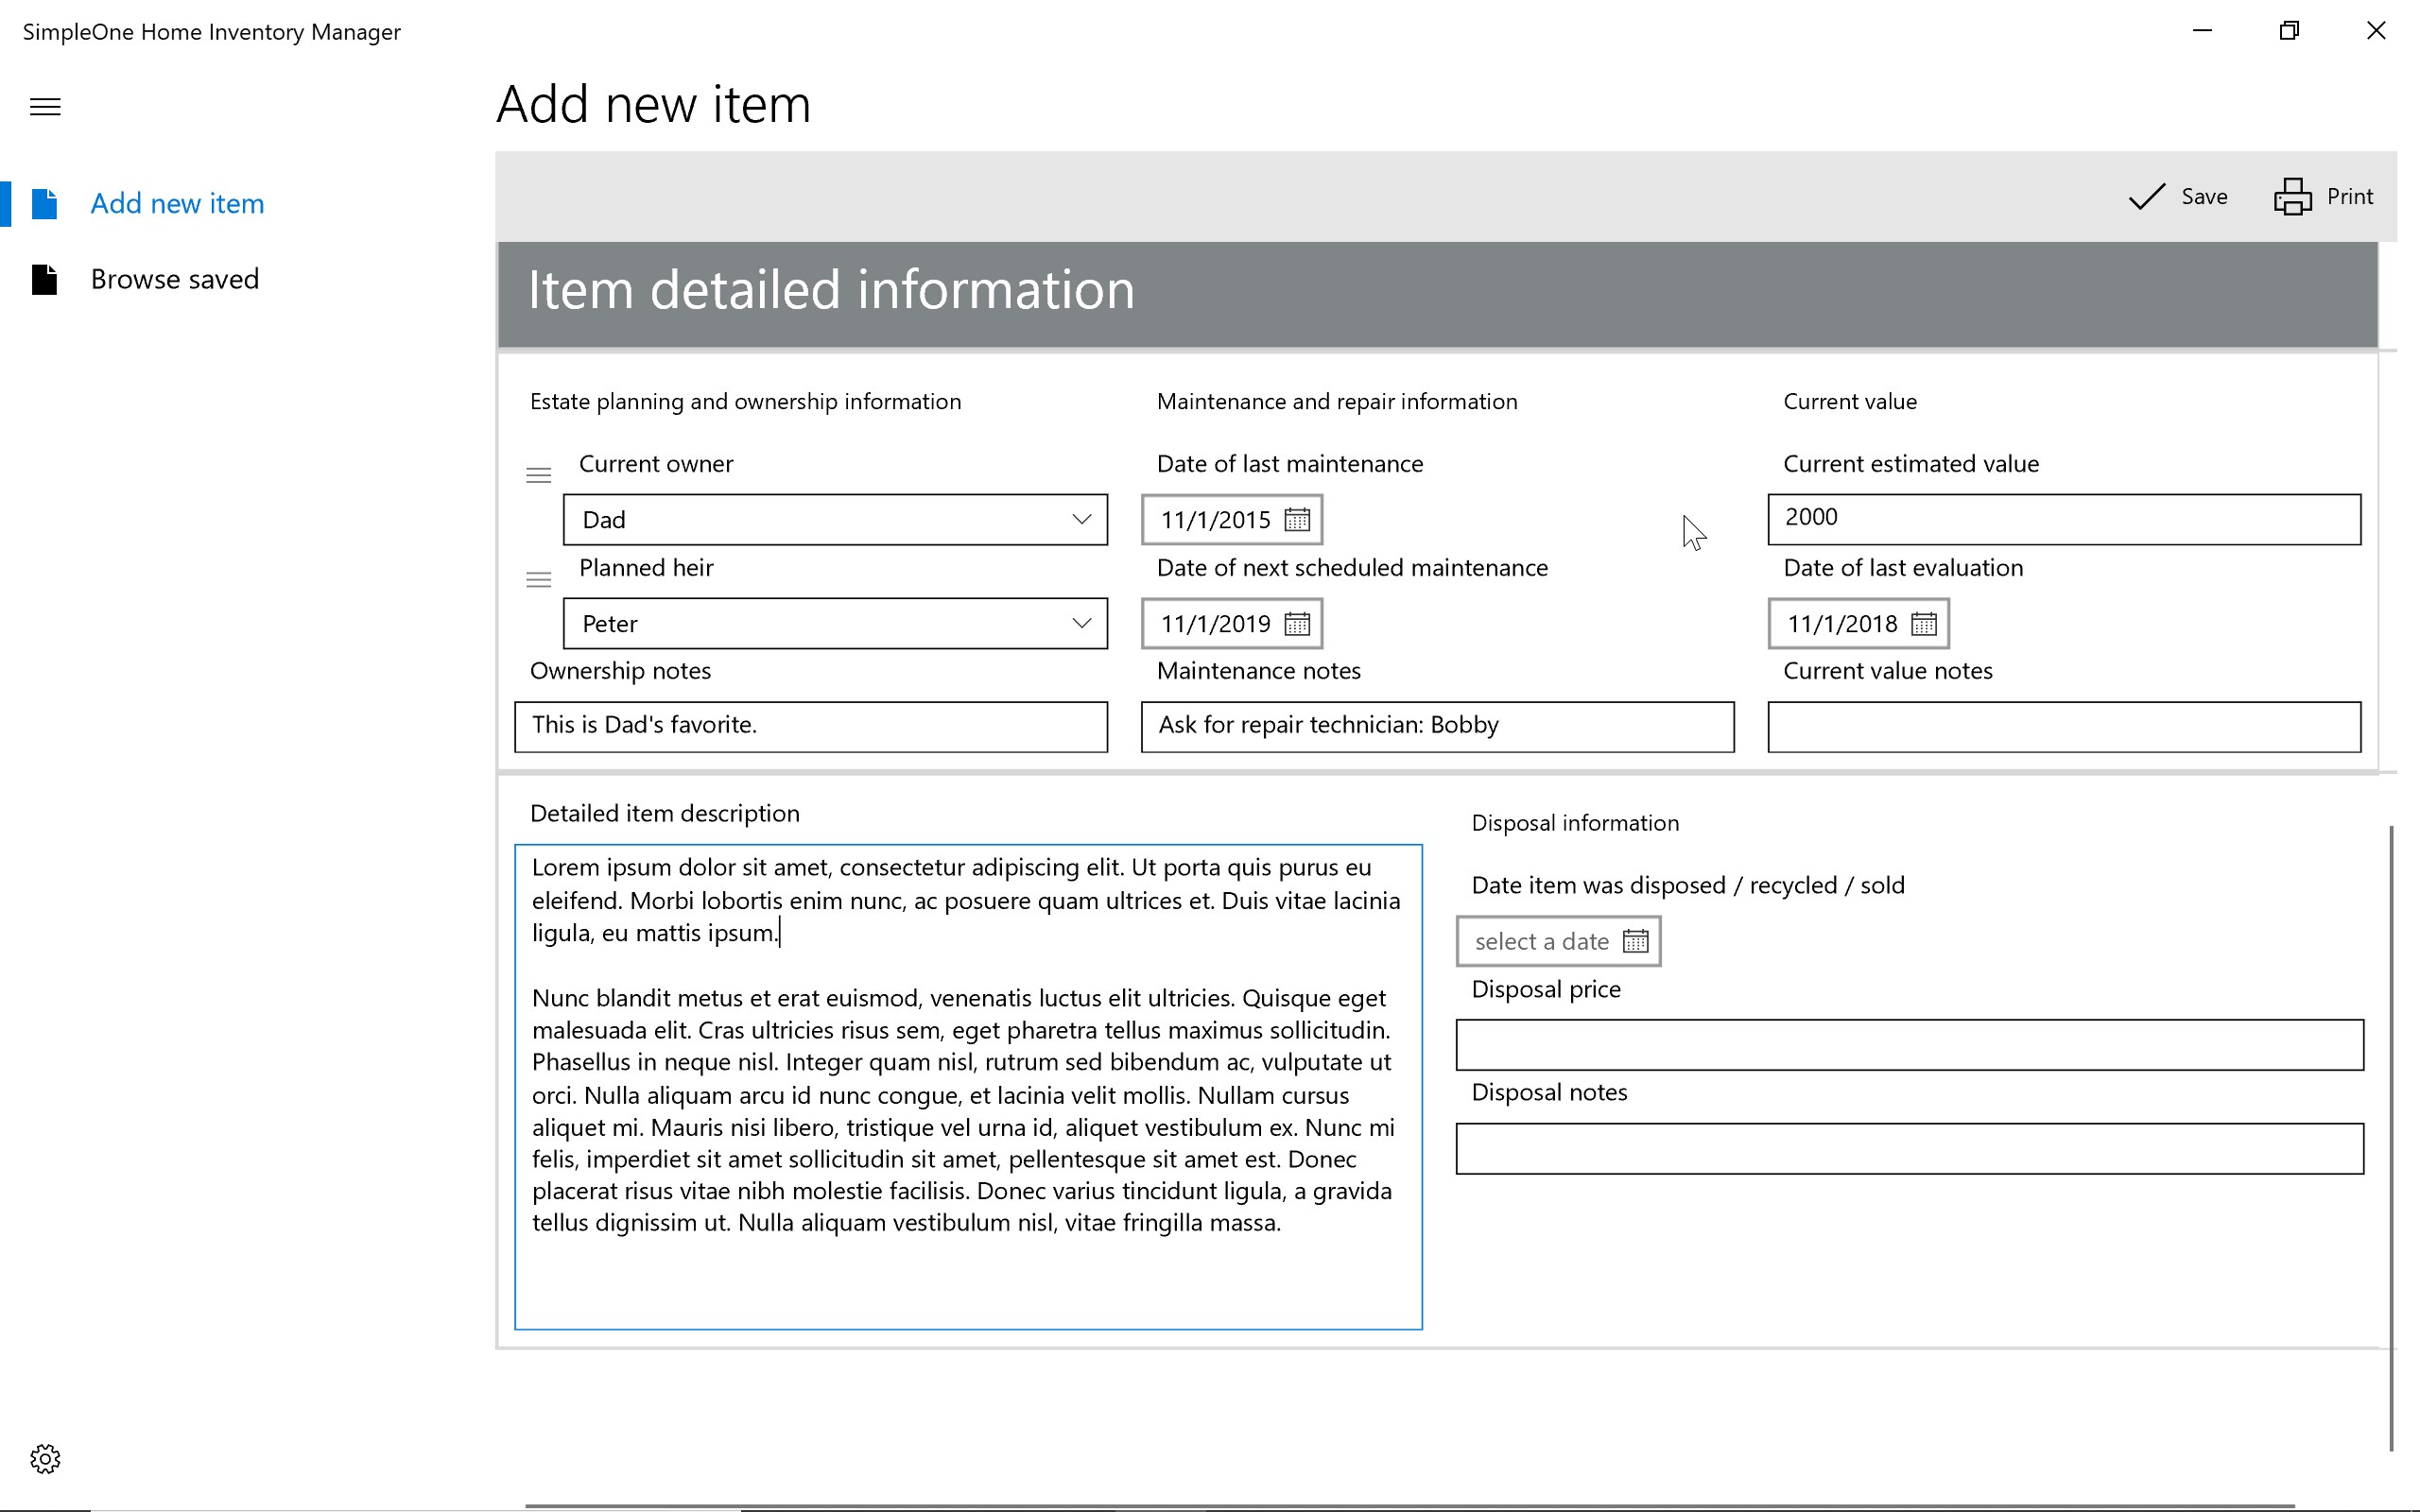Image resolution: width=2420 pixels, height=1512 pixels.
Task: Open settings via the gear icon
Action: pos(45,1458)
